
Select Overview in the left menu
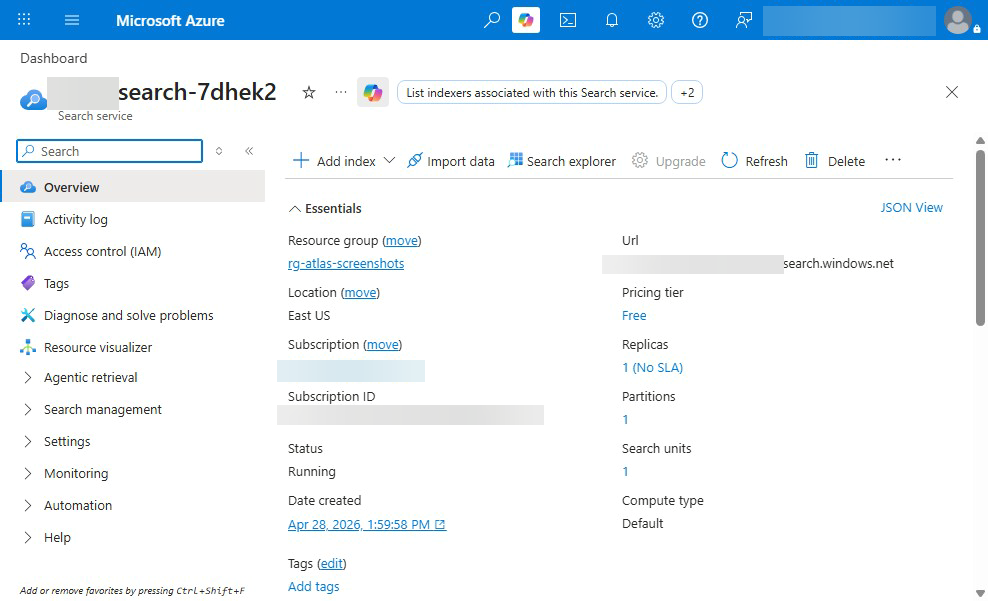[x=133, y=187]
